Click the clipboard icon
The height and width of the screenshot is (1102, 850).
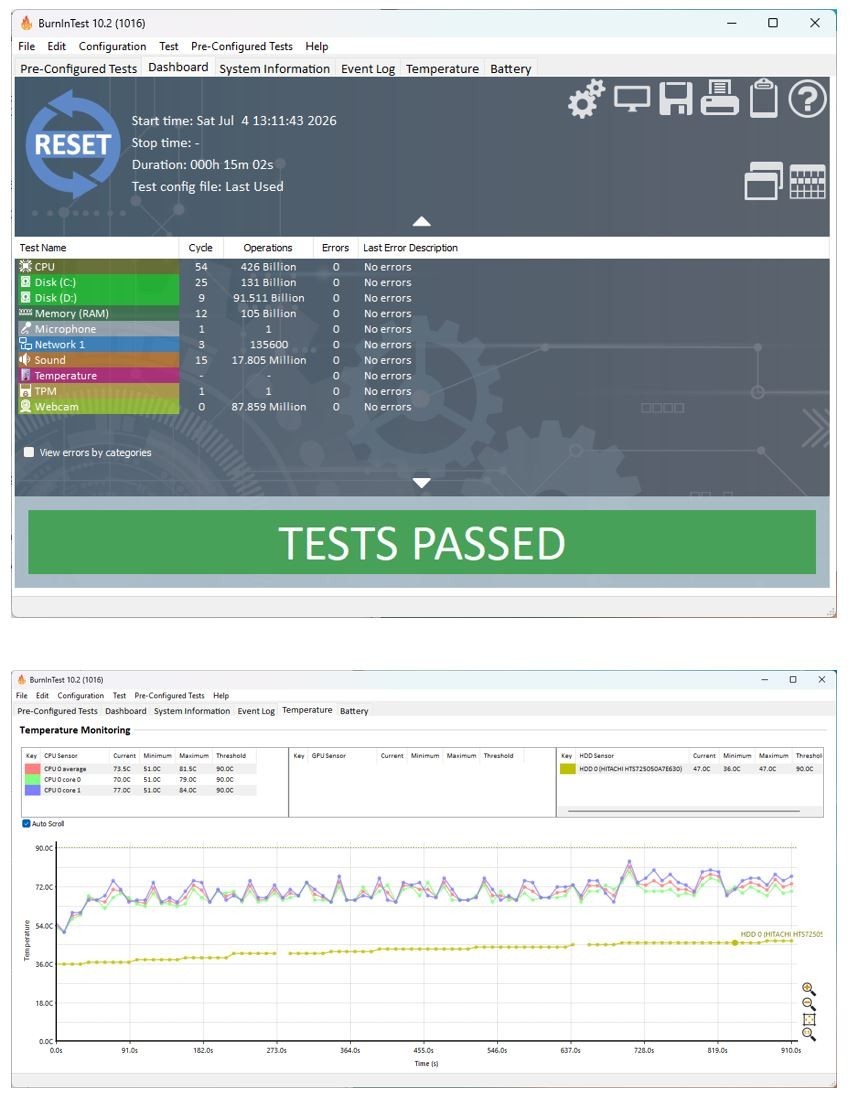pyautogui.click(x=764, y=98)
